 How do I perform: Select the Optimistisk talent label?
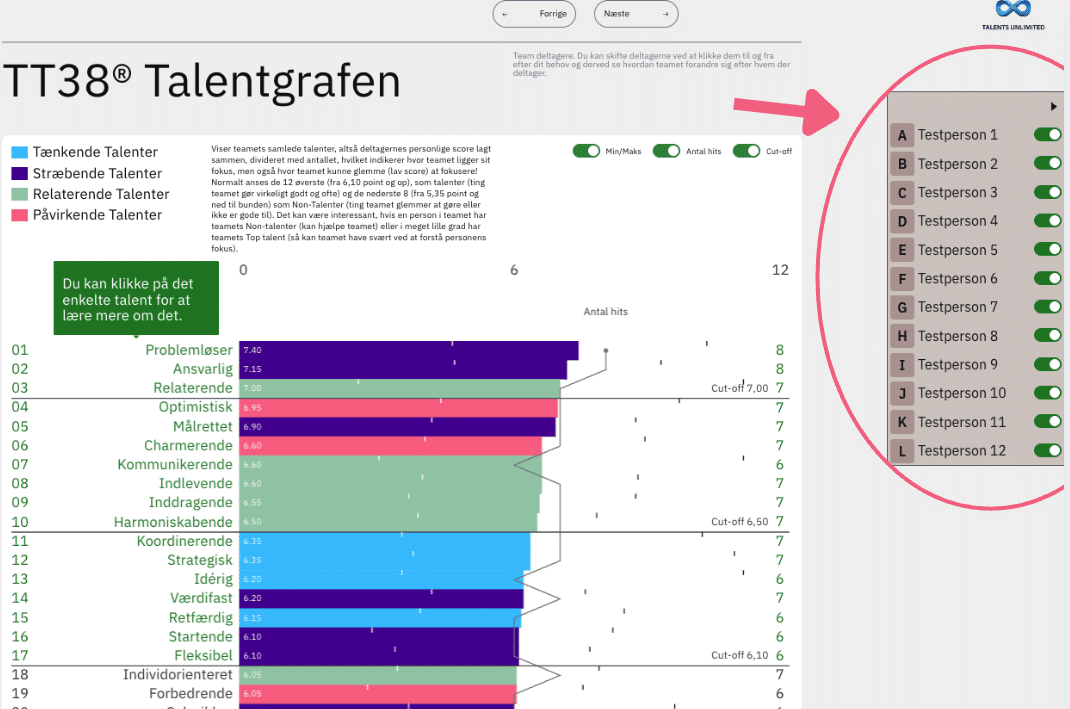[x=195, y=407]
